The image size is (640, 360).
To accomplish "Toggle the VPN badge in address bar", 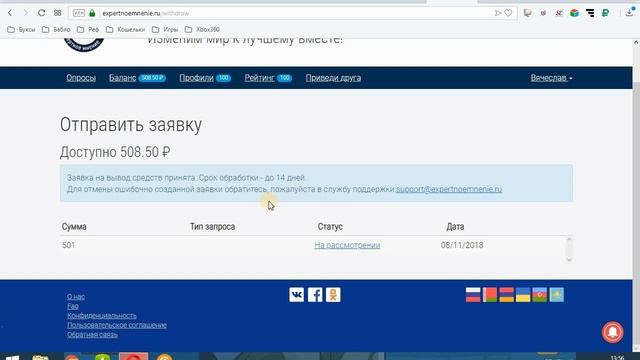I will 78,13.
